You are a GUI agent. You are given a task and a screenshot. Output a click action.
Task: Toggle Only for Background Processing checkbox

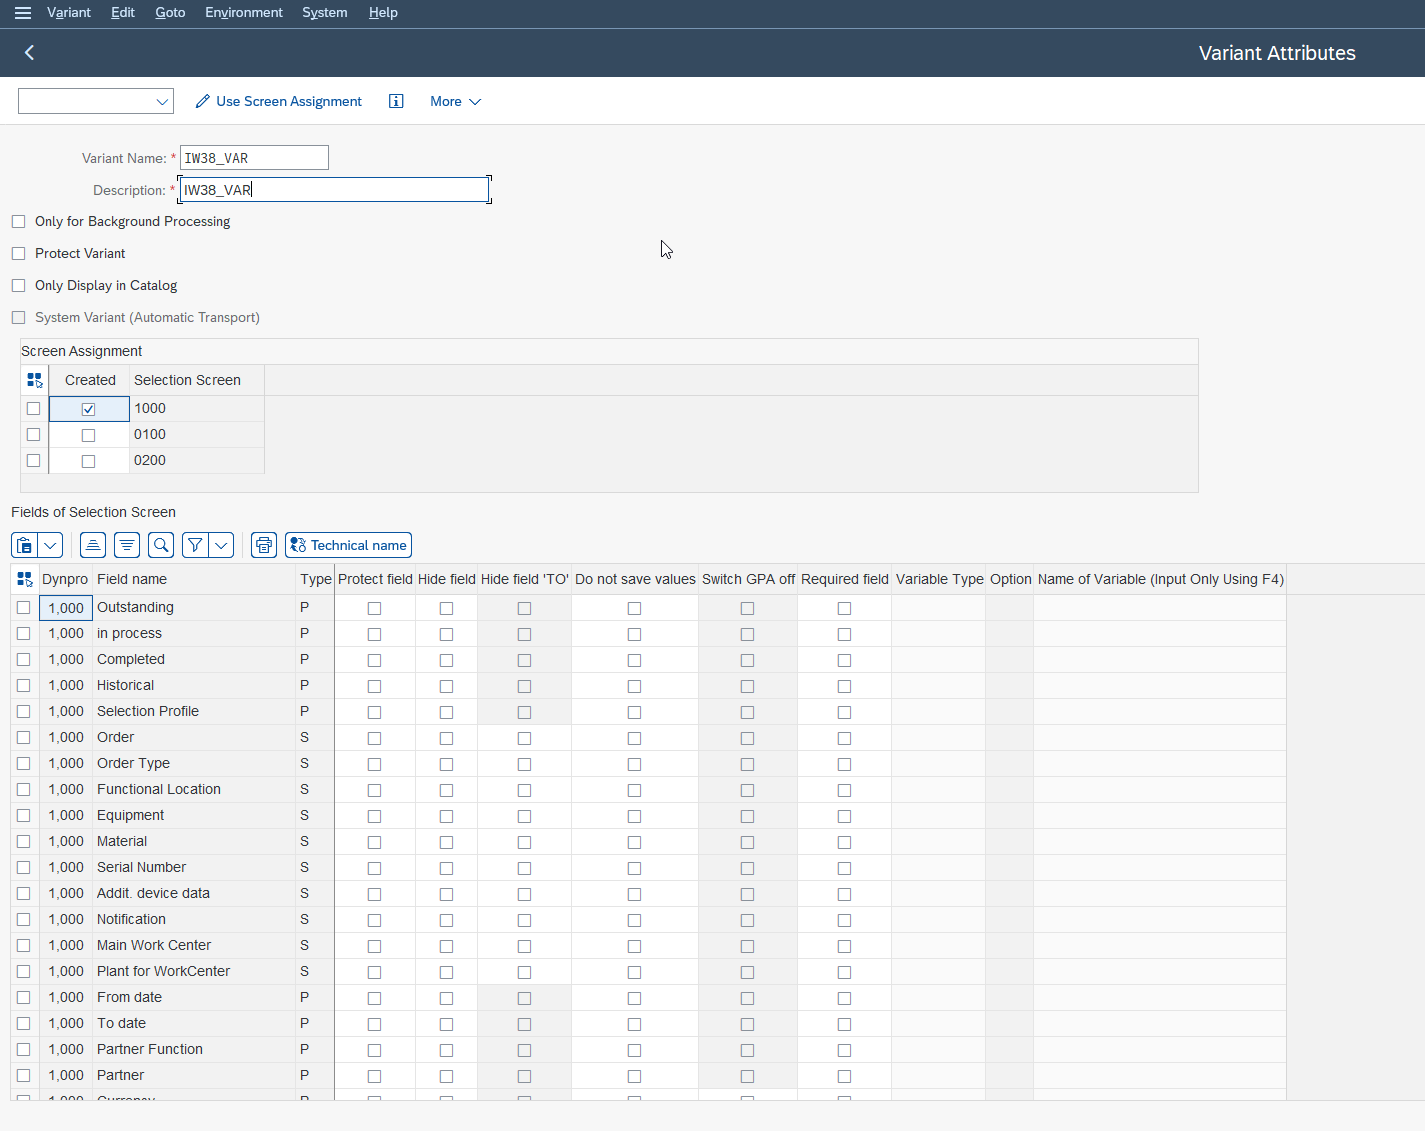click(18, 221)
